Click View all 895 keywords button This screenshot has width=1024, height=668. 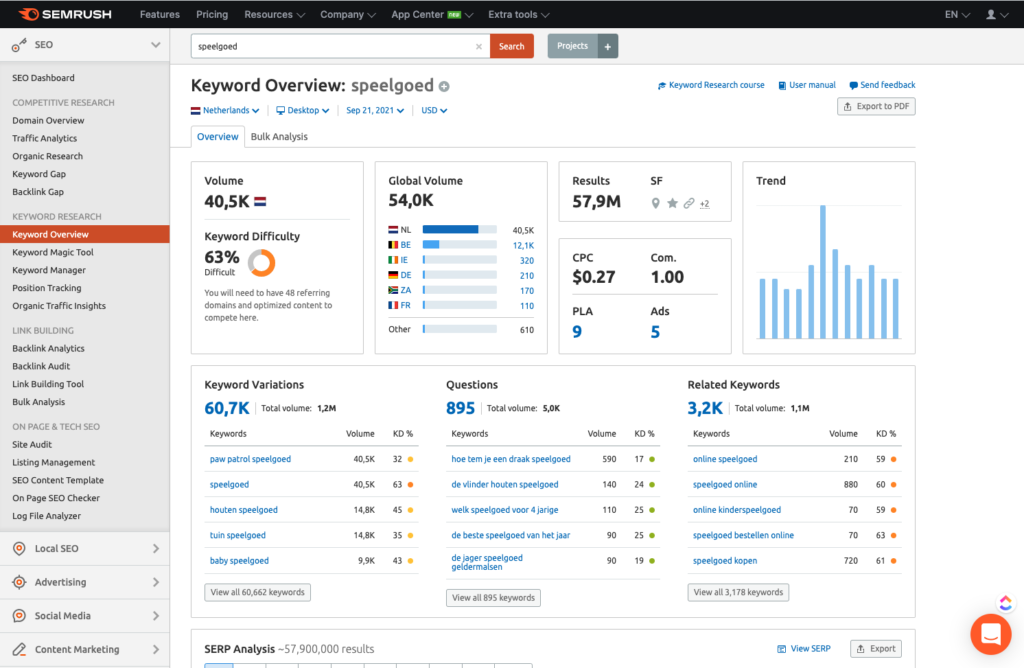(x=493, y=597)
